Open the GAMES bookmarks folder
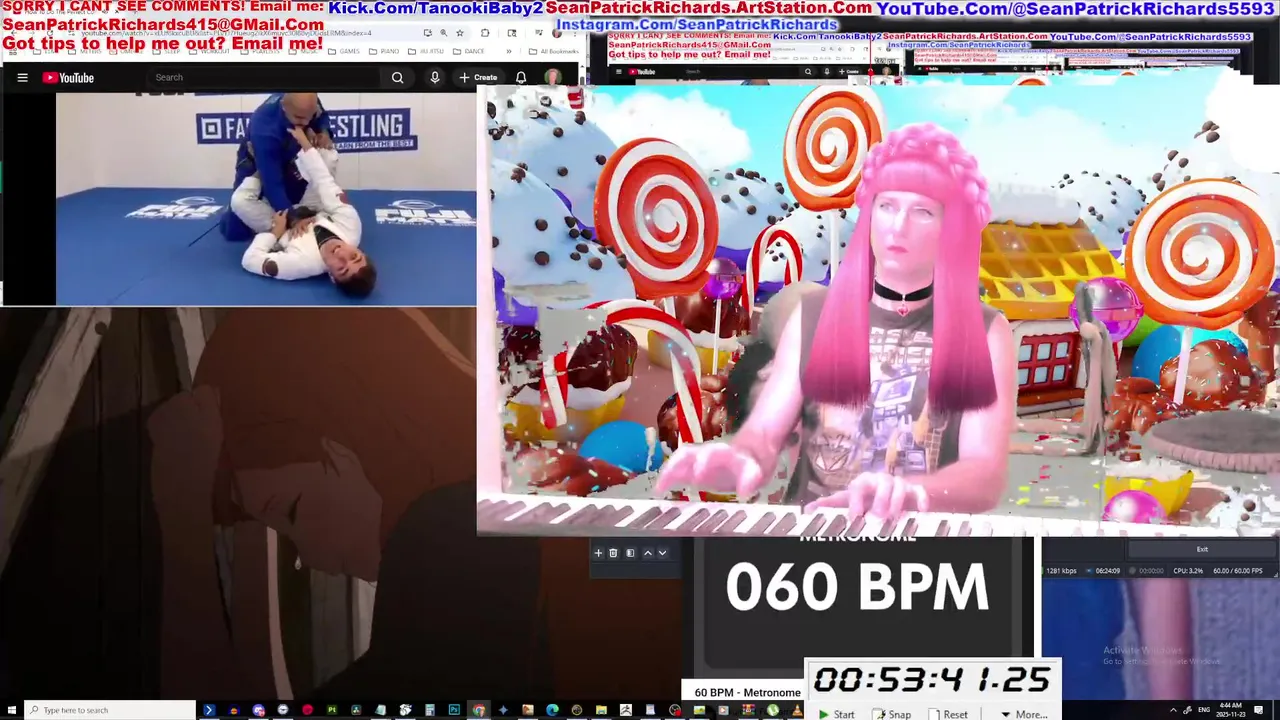Image resolution: width=1280 pixels, height=720 pixels. [343, 51]
